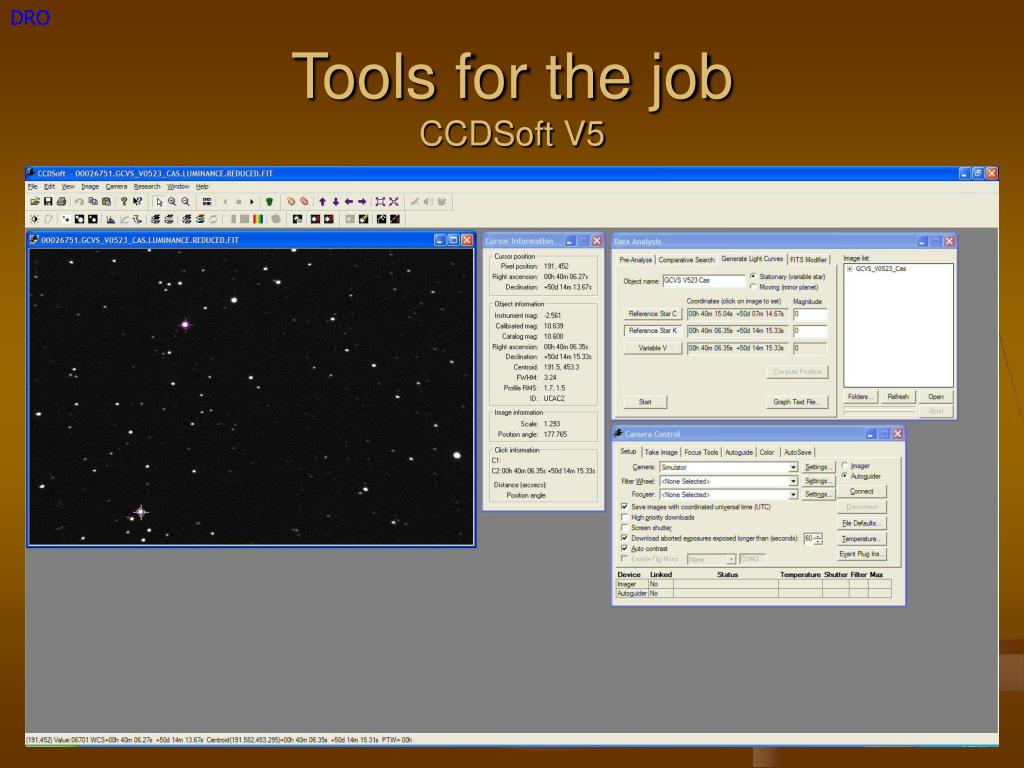1024x768 pixels.
Task: Click the Event Plug Ins button
Action: coord(861,554)
